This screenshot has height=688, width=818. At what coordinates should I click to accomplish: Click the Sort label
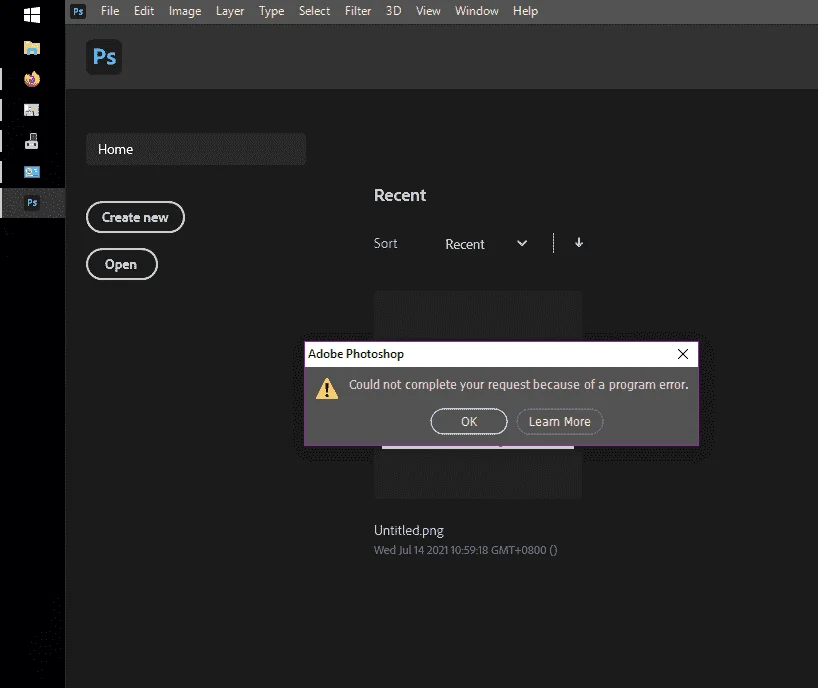[x=386, y=244]
